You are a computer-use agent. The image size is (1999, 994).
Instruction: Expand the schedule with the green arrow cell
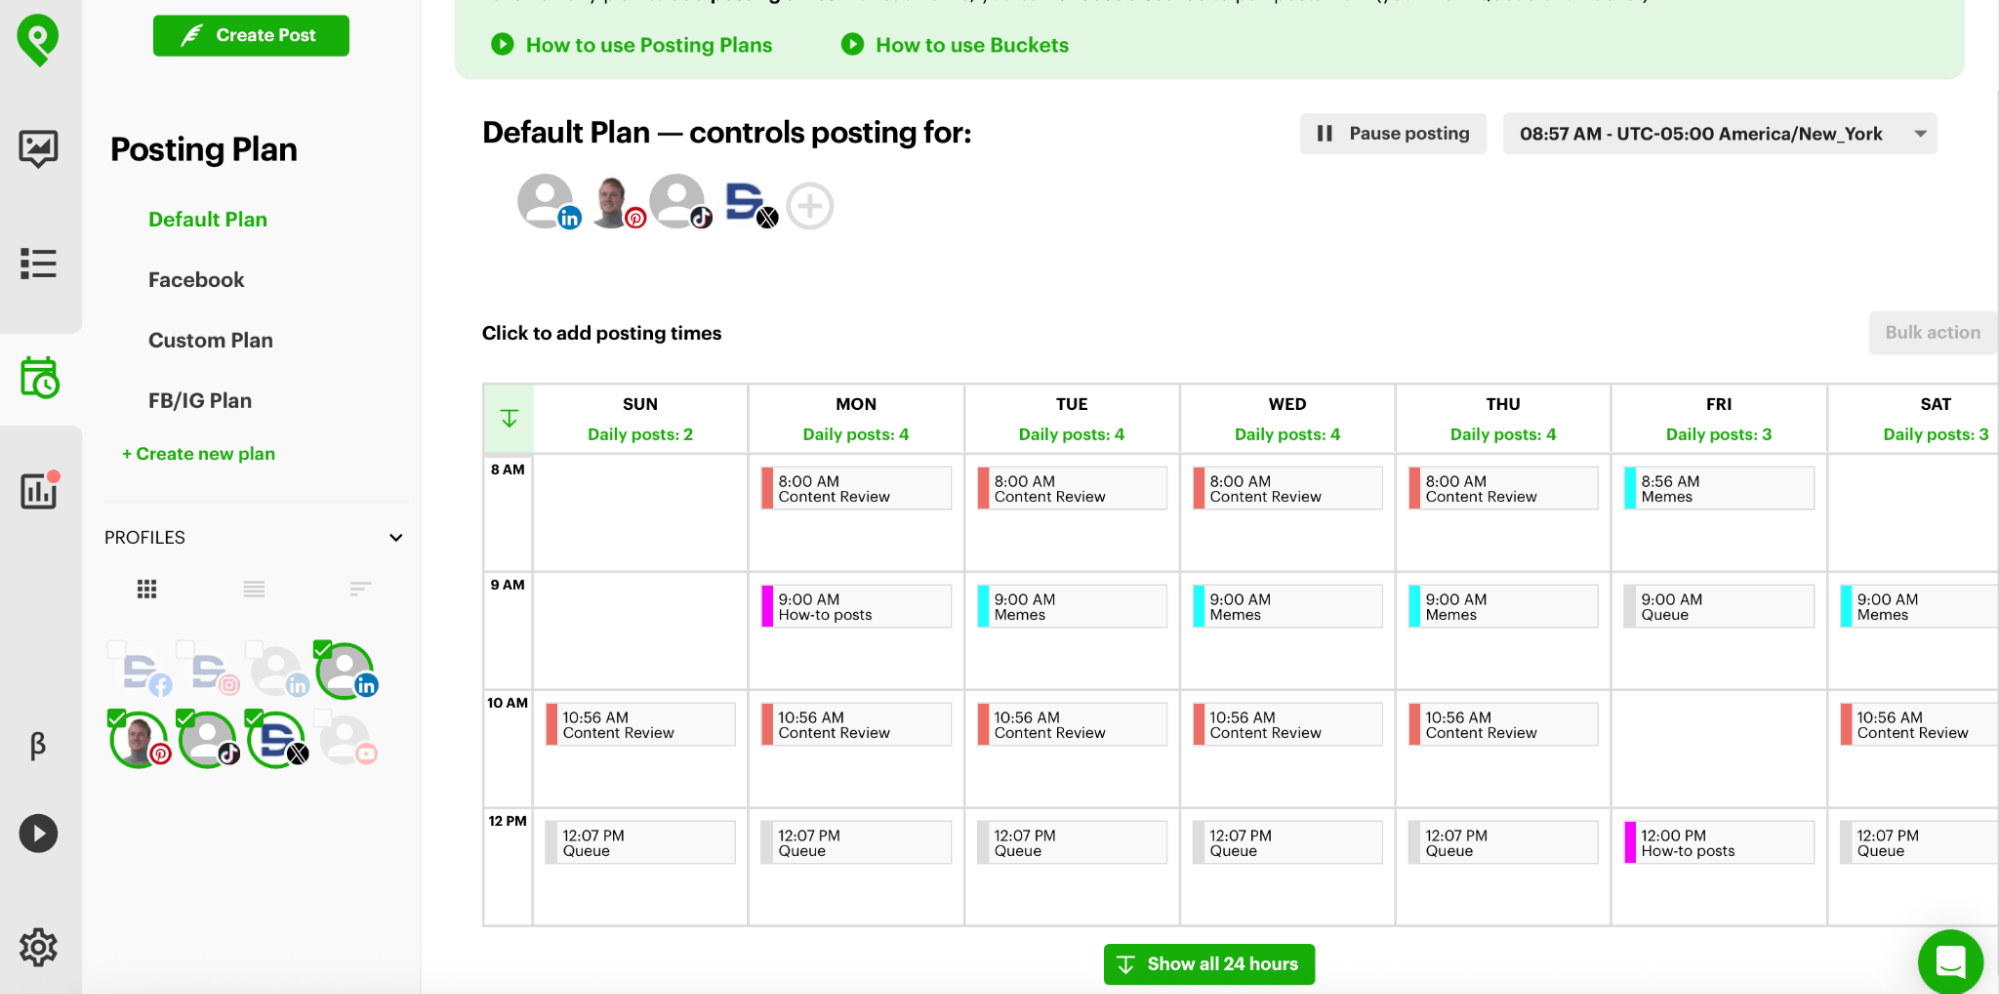coord(509,419)
